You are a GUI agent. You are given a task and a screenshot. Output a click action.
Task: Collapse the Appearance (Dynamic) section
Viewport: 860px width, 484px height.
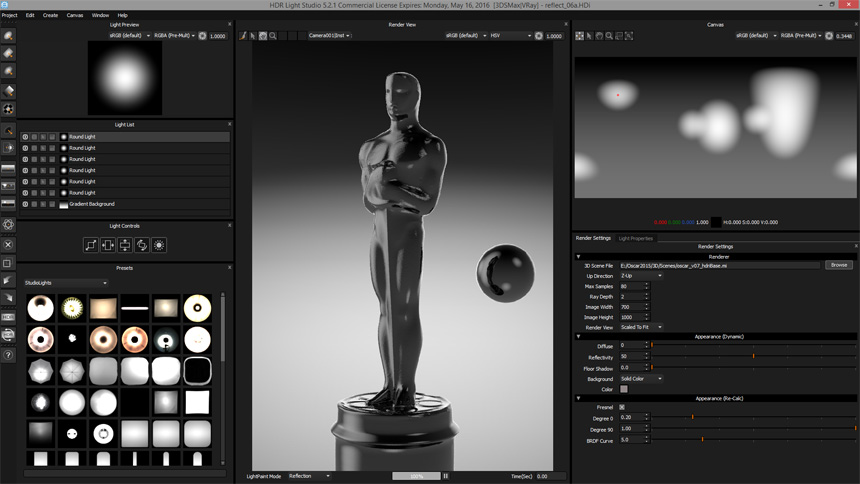tap(578, 336)
